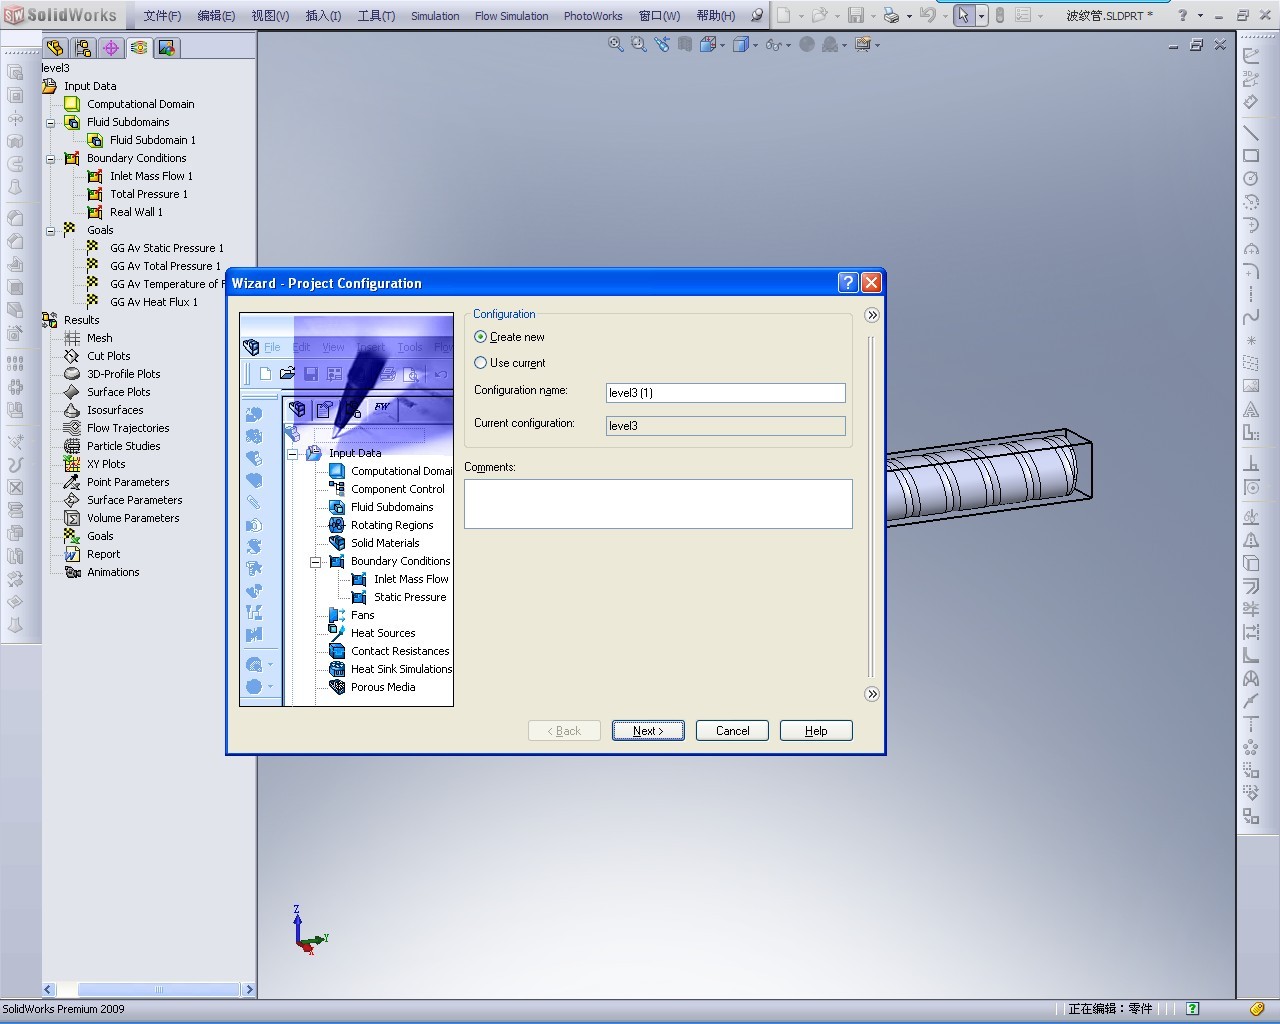Click the Surface Plots icon
This screenshot has height=1024, width=1280.
72,392
